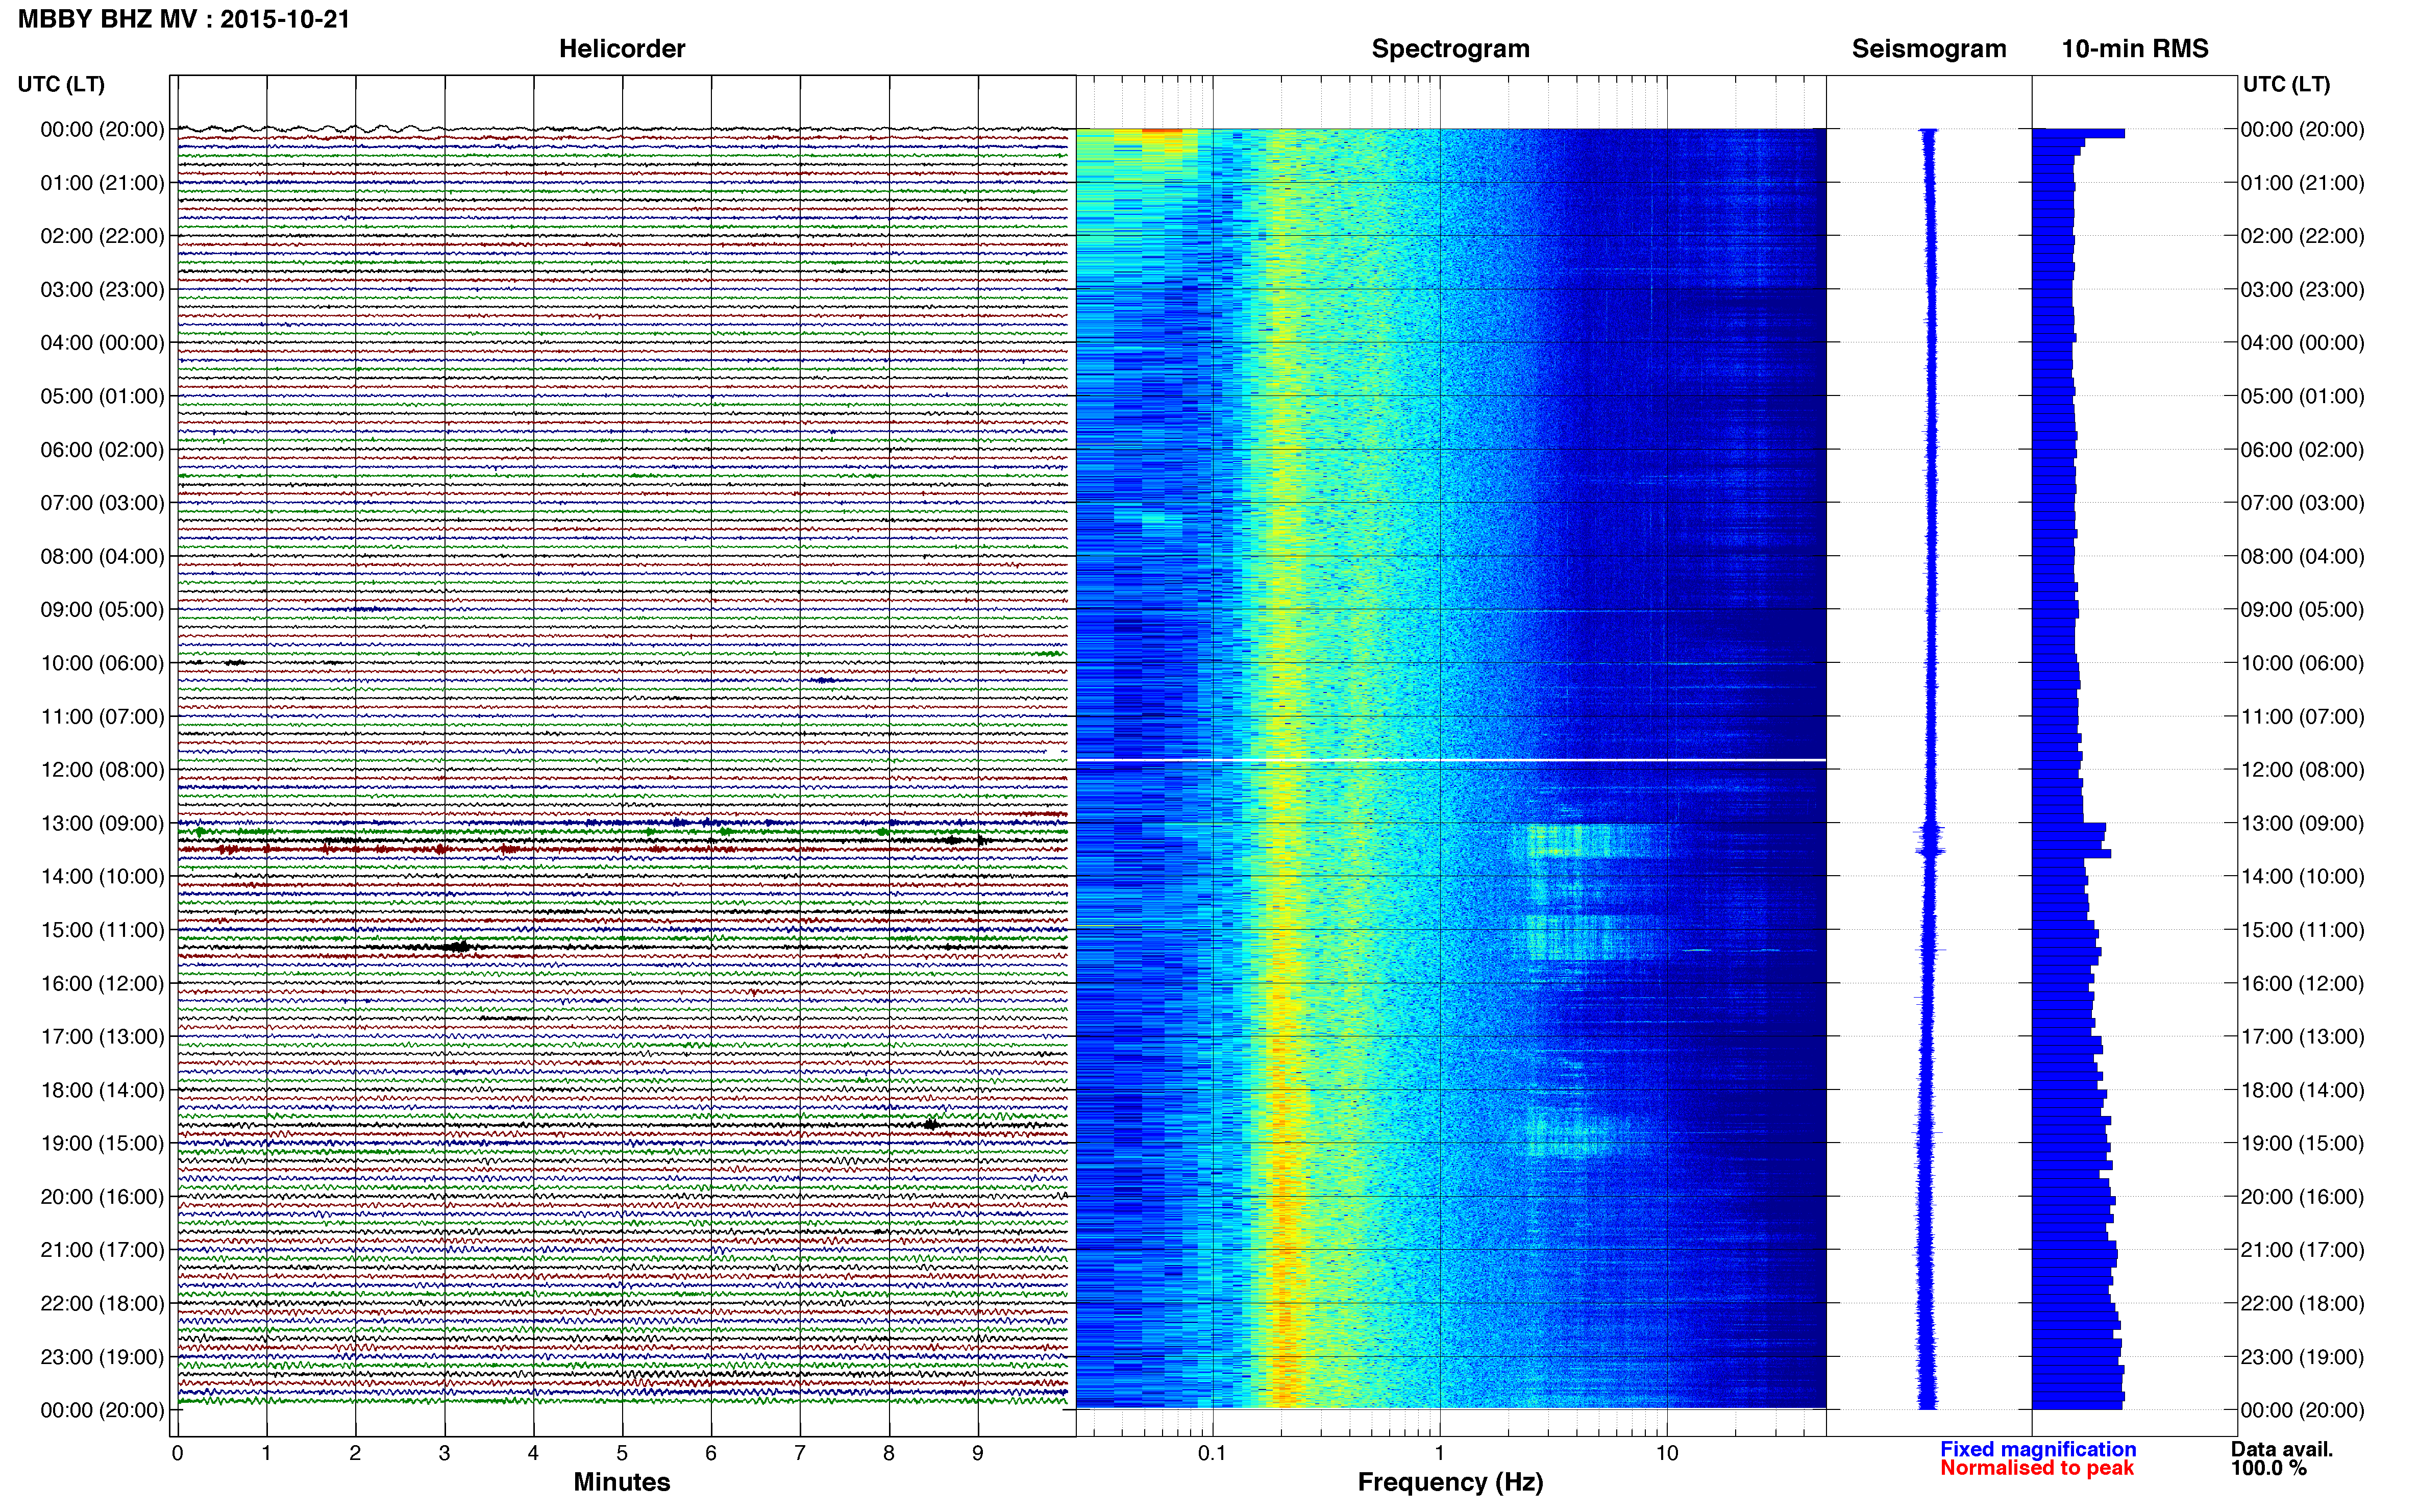Click the right '21:00 (17:00)' time label
This screenshot has width=2419, height=1512.
point(2302,1250)
